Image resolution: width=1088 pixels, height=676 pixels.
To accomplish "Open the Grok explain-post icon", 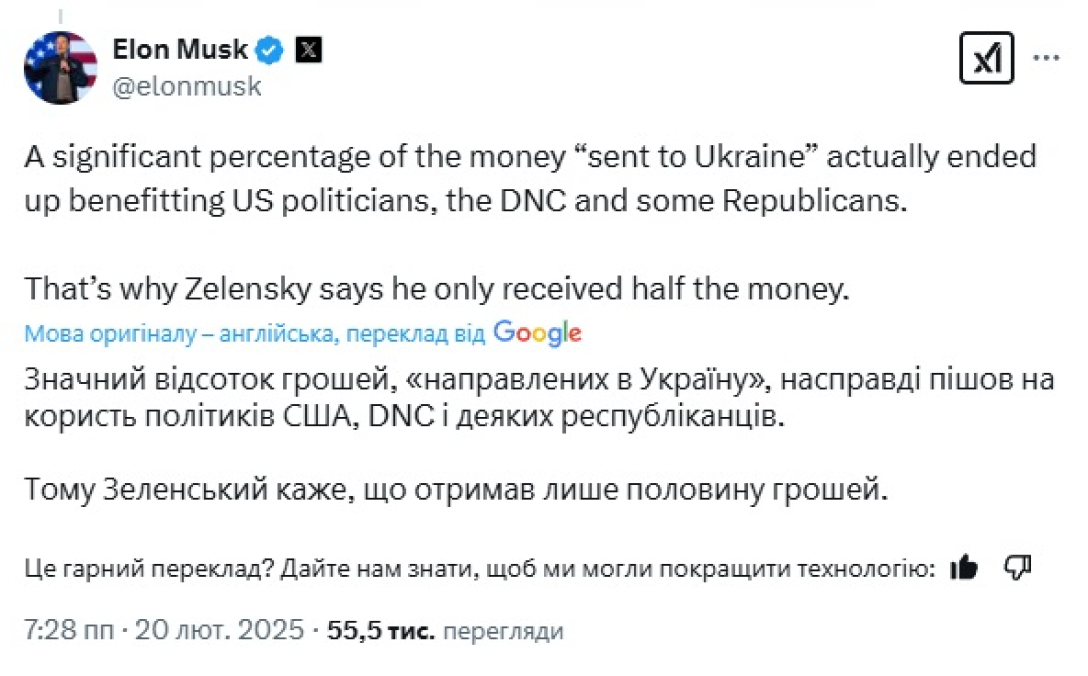I will [986, 58].
